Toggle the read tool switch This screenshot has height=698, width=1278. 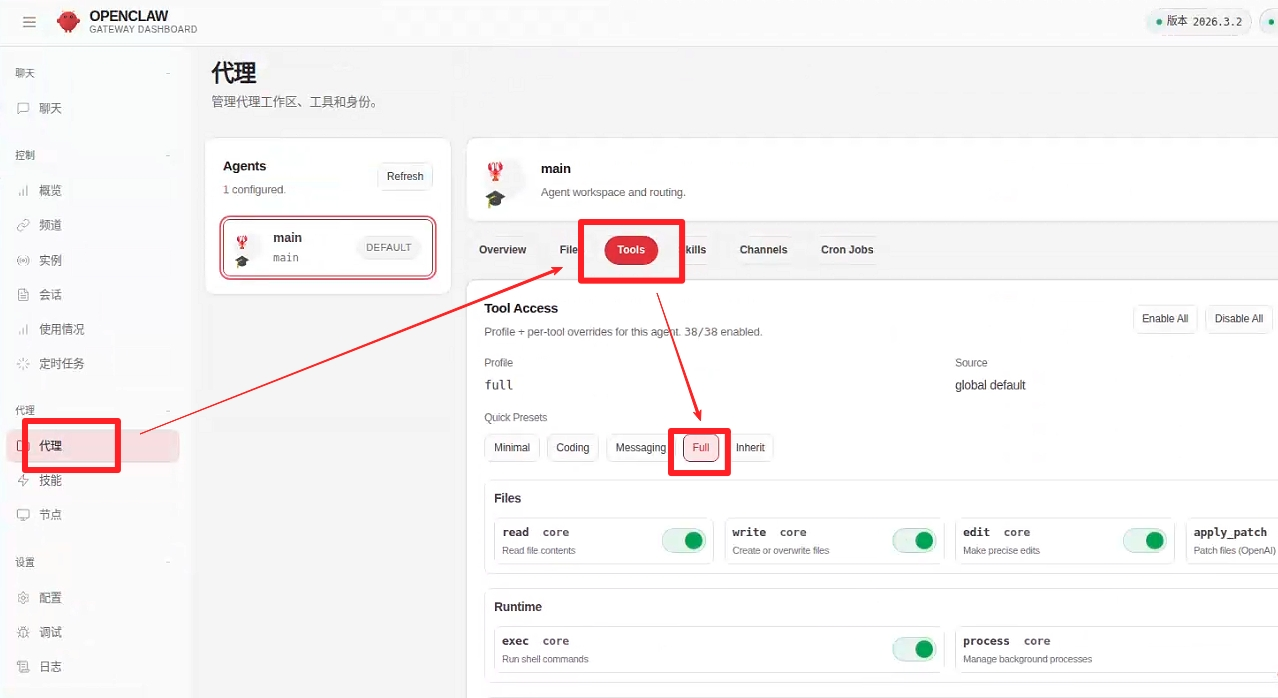pyautogui.click(x=684, y=541)
